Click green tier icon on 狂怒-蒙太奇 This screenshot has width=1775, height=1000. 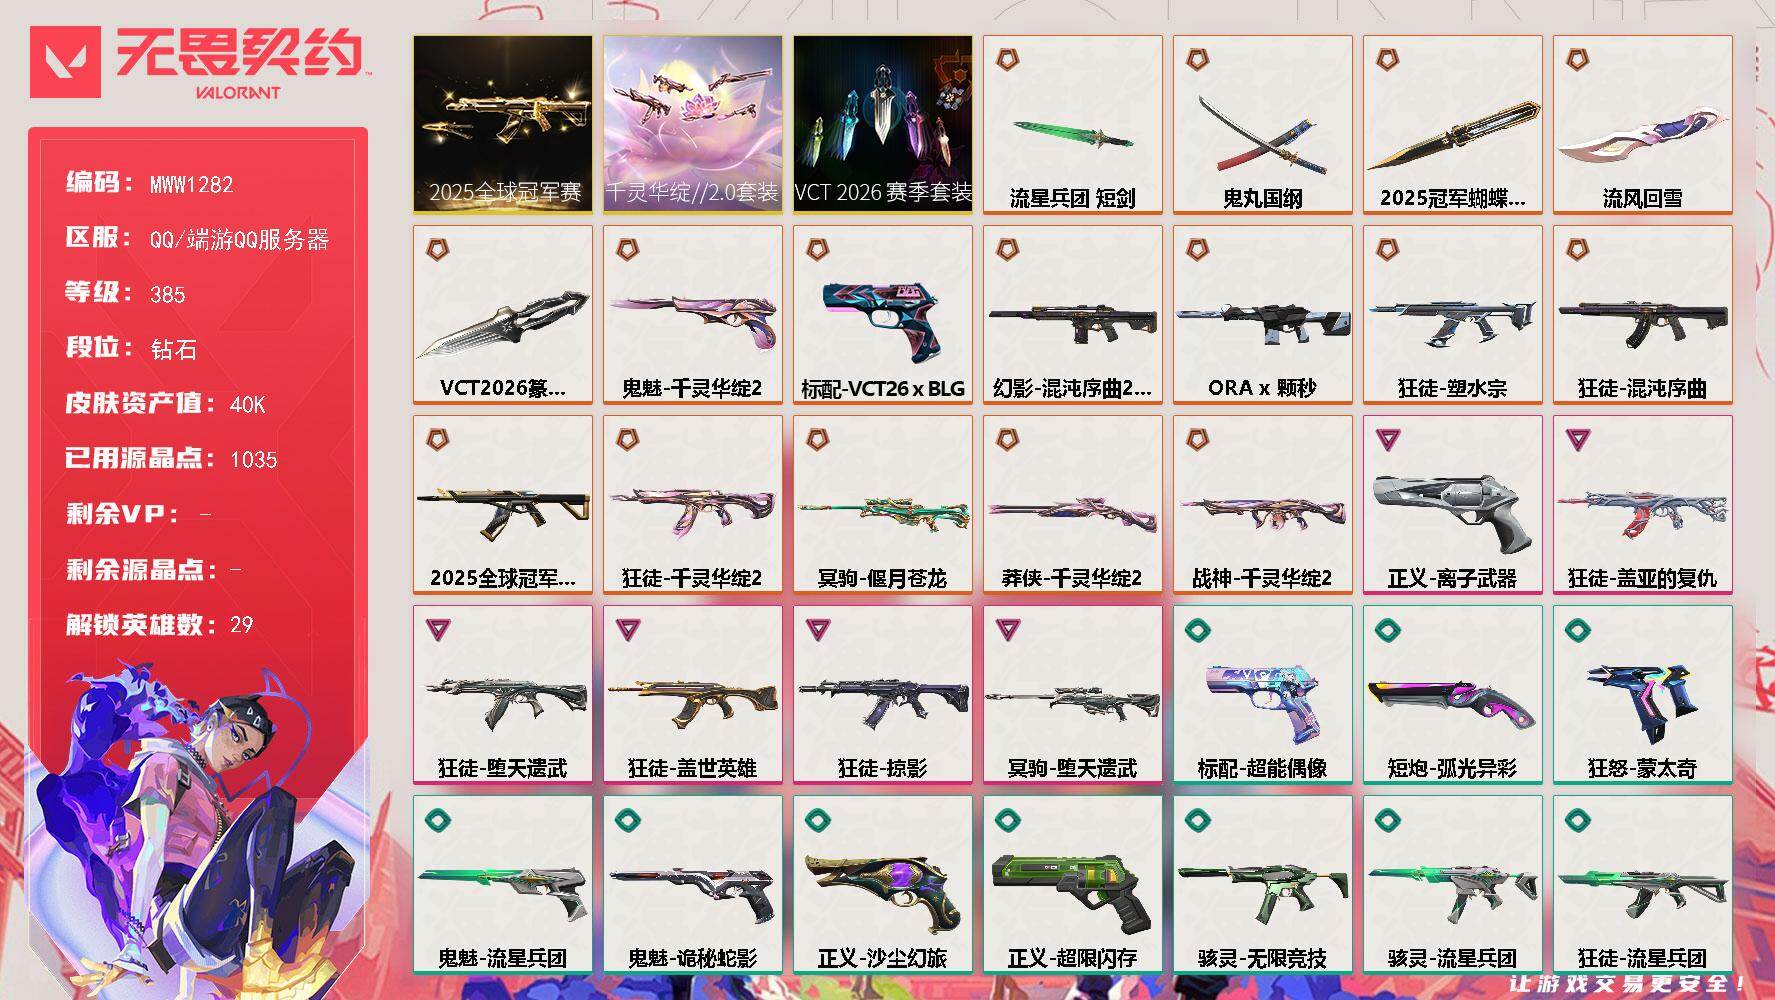(x=1577, y=629)
